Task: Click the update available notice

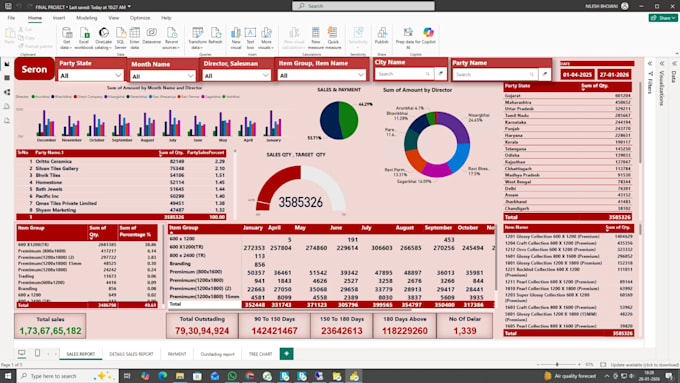Action: [644, 365]
